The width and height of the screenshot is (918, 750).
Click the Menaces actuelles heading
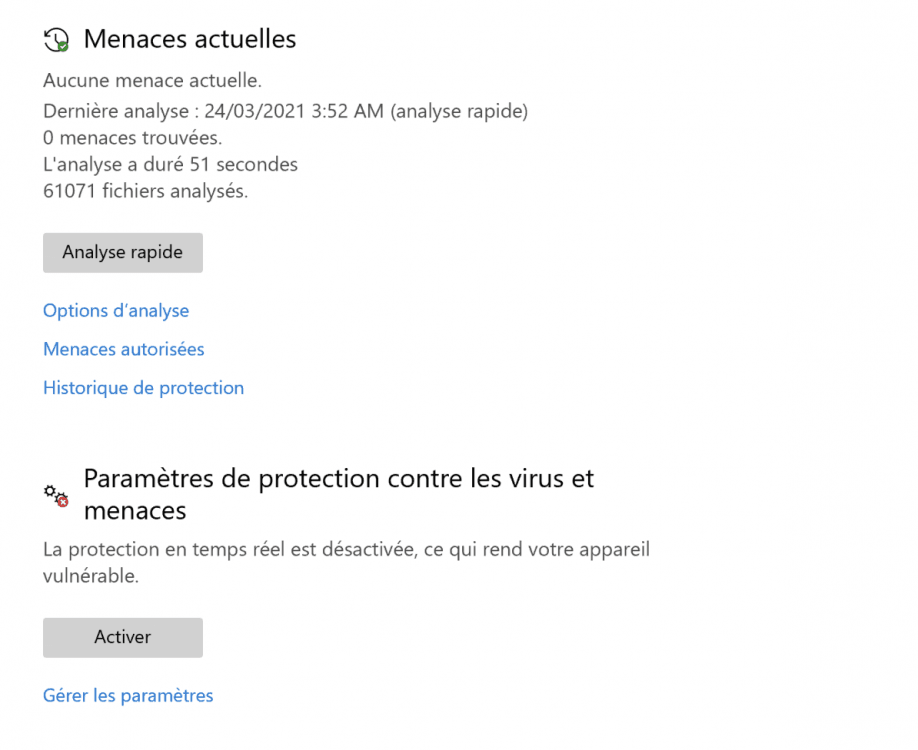tap(190, 39)
